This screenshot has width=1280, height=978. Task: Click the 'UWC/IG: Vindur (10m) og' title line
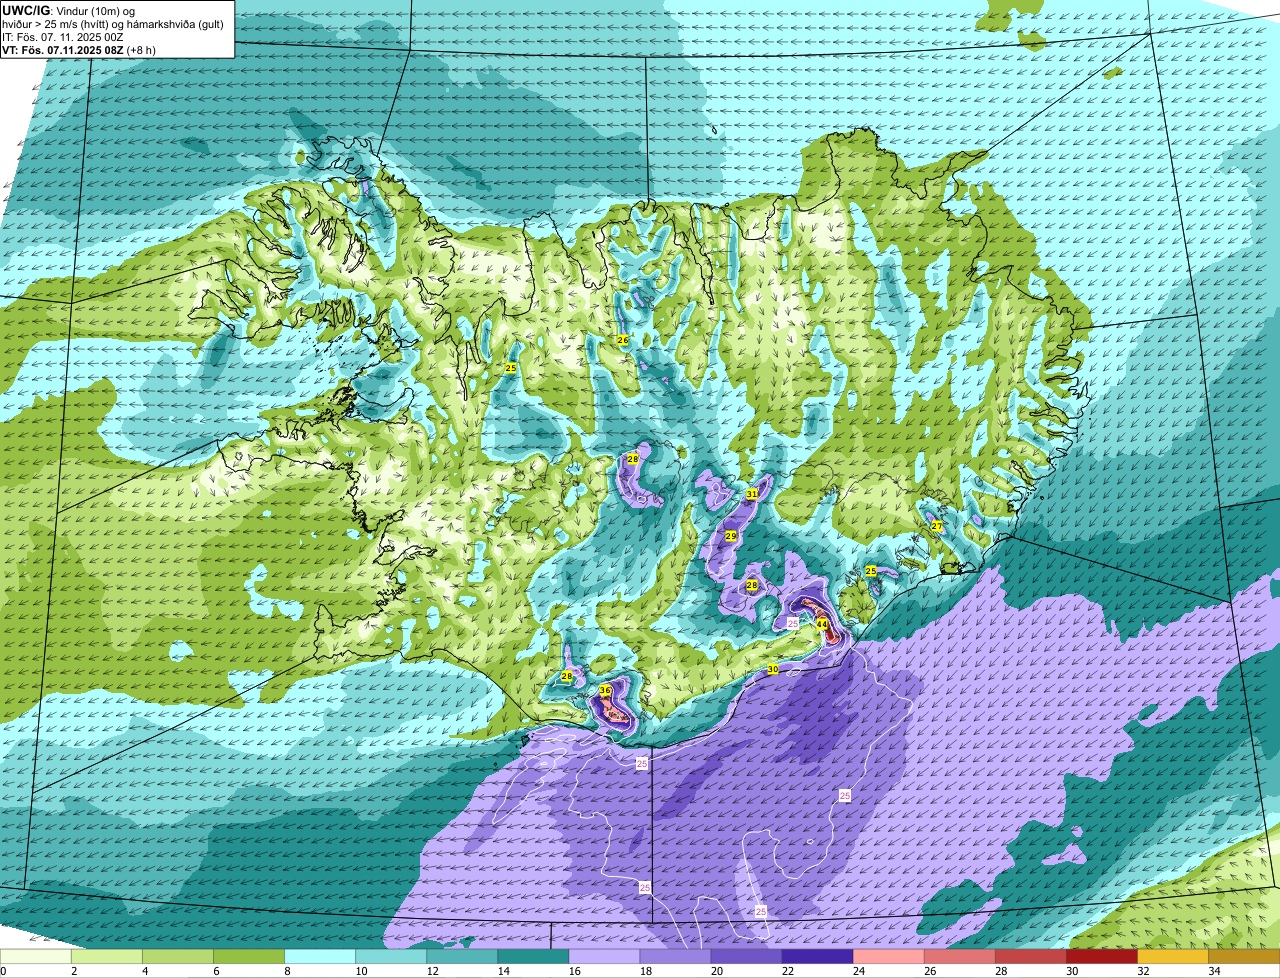click(x=69, y=9)
